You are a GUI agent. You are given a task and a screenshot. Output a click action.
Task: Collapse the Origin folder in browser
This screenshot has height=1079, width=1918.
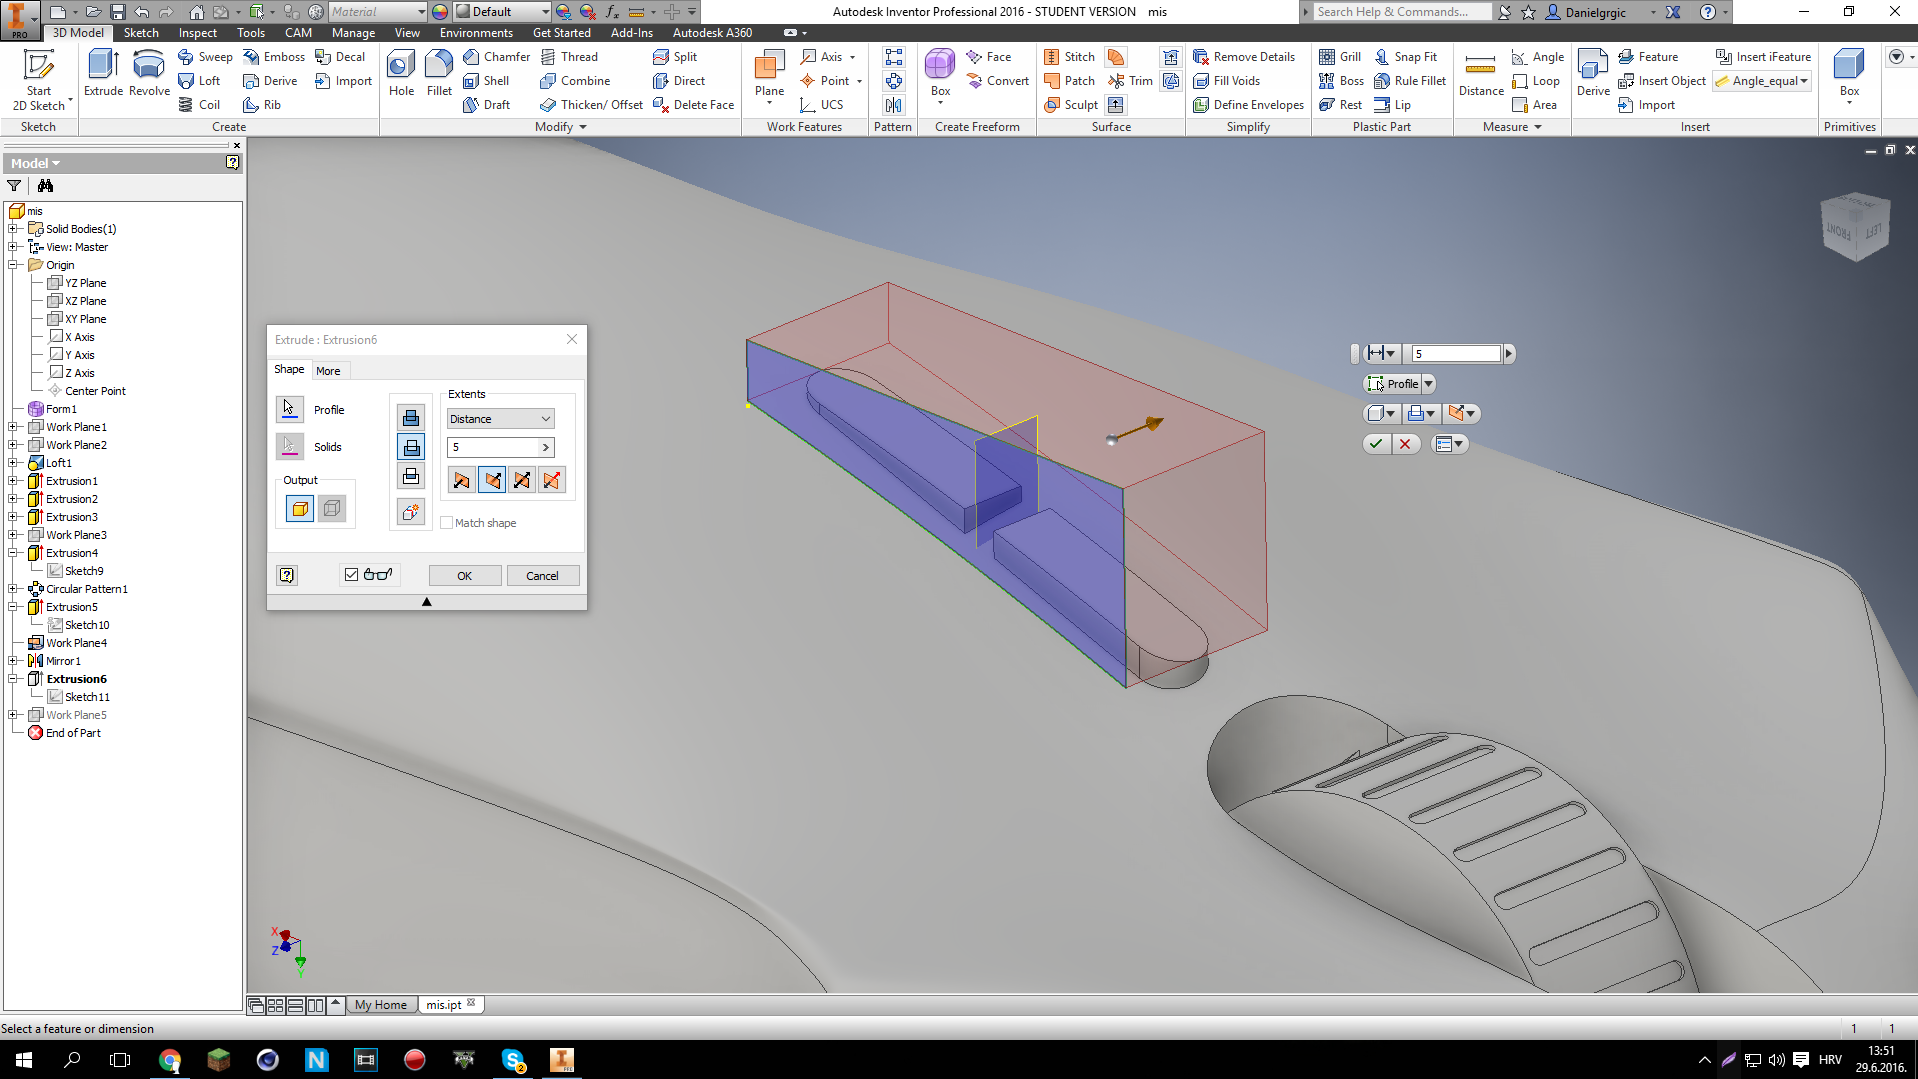pyautogui.click(x=13, y=265)
